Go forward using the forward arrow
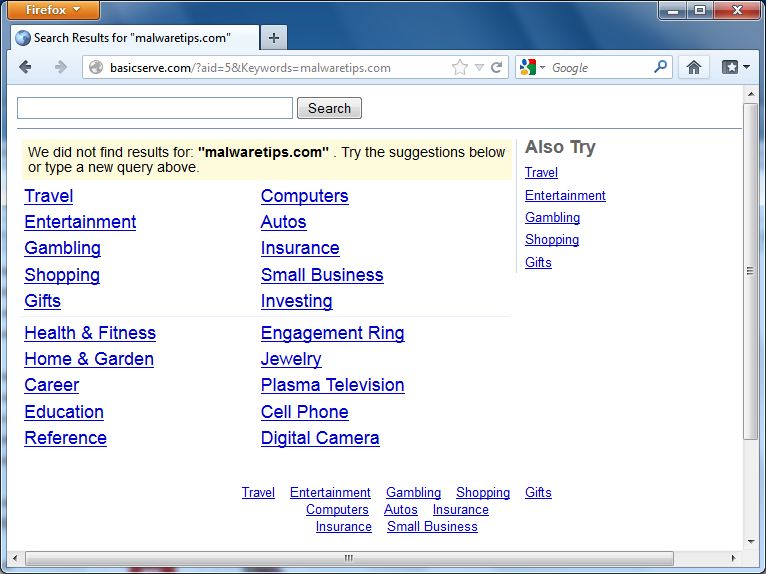 61,67
